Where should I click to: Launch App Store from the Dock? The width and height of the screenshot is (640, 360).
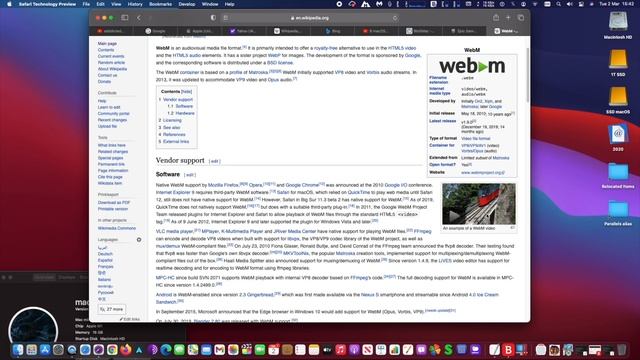pyautogui.click(x=45, y=349)
